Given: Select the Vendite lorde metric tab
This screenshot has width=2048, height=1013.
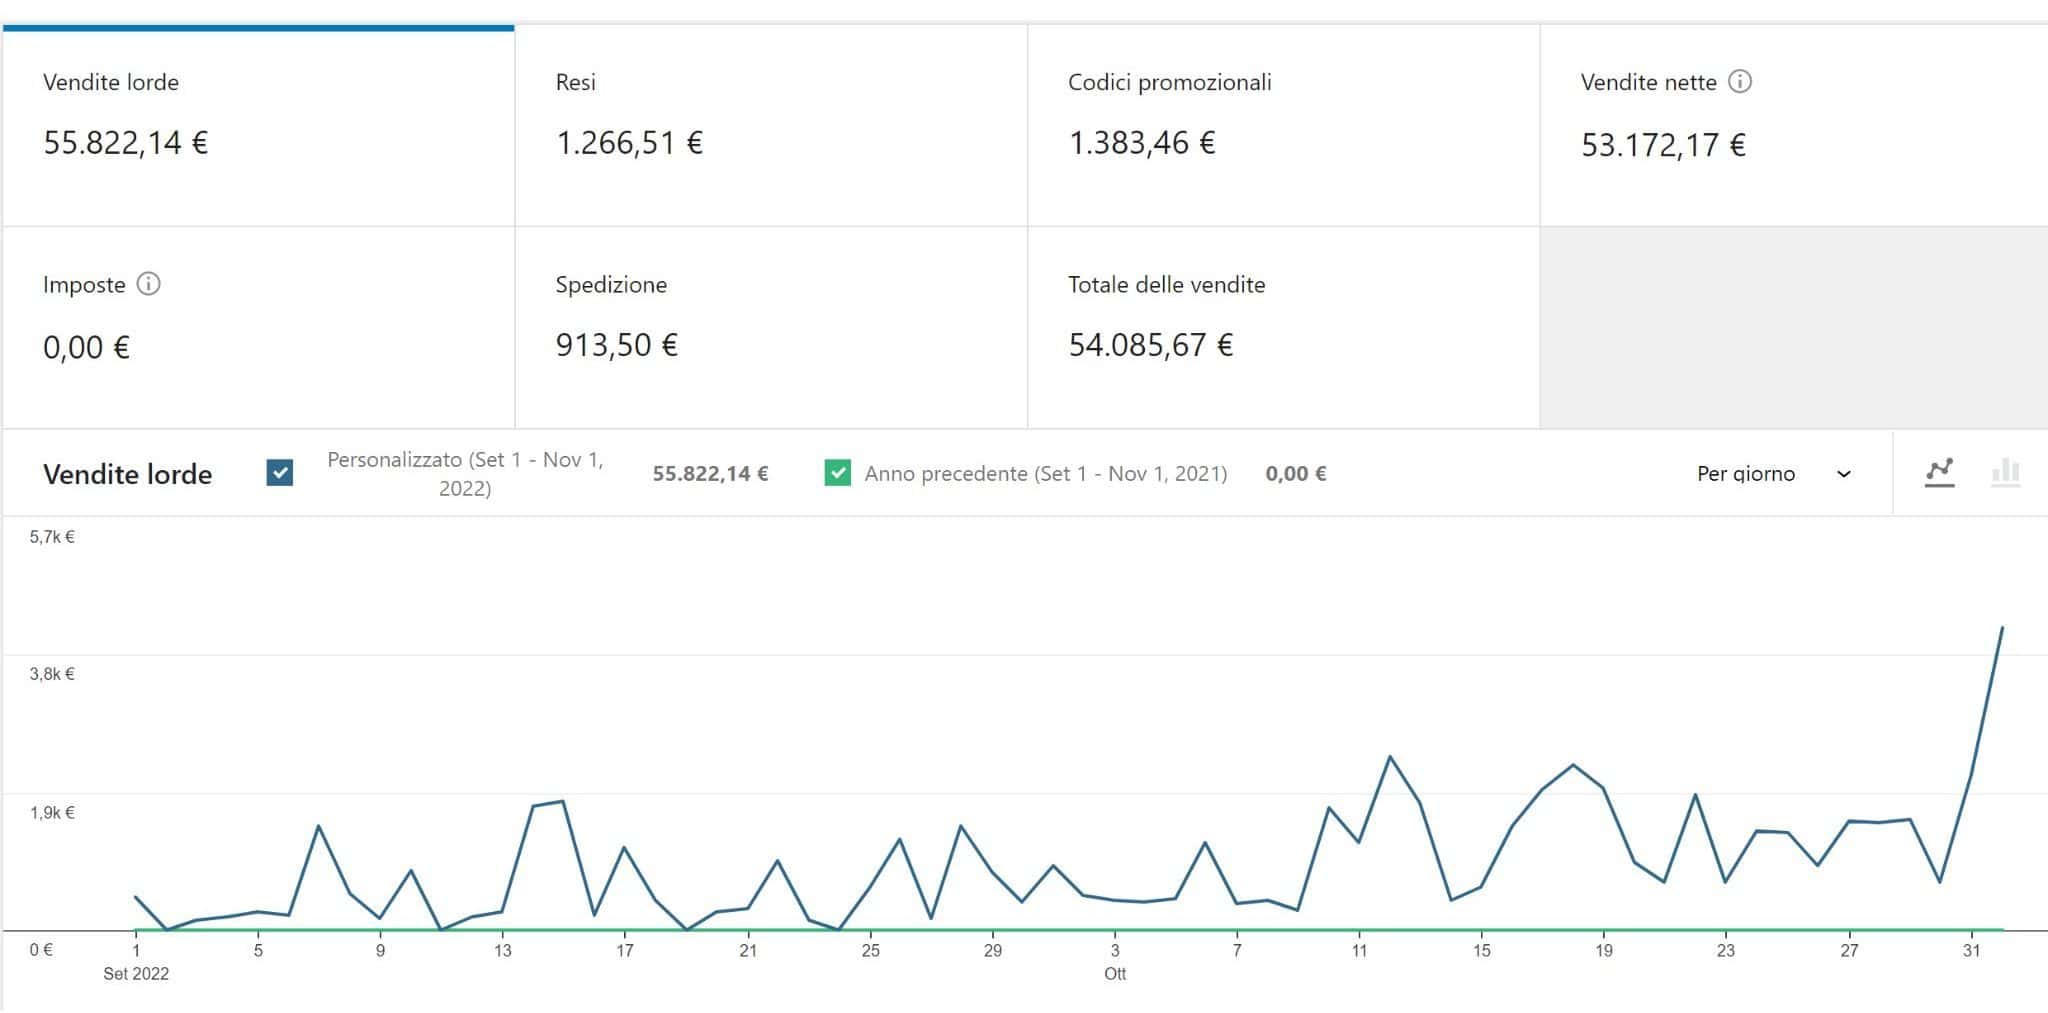Looking at the screenshot, I should coord(258,126).
